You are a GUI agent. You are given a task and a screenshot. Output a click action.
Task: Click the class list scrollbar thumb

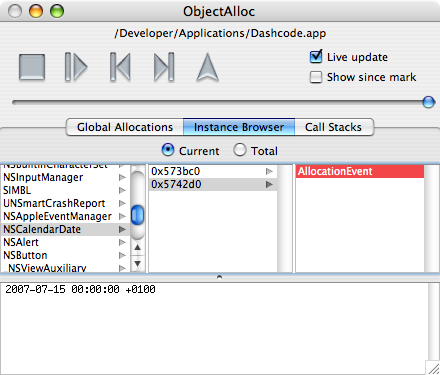[137, 215]
